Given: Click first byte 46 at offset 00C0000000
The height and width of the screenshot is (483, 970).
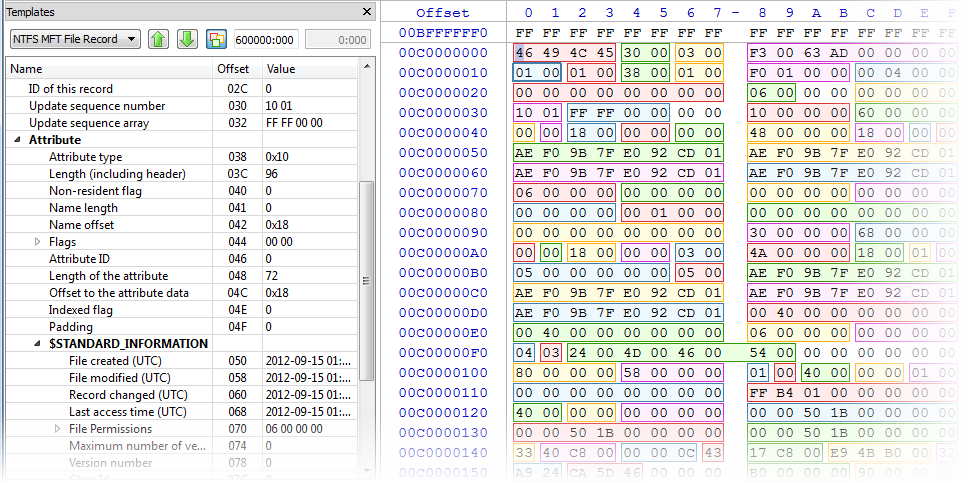Looking at the screenshot, I should tap(524, 52).
